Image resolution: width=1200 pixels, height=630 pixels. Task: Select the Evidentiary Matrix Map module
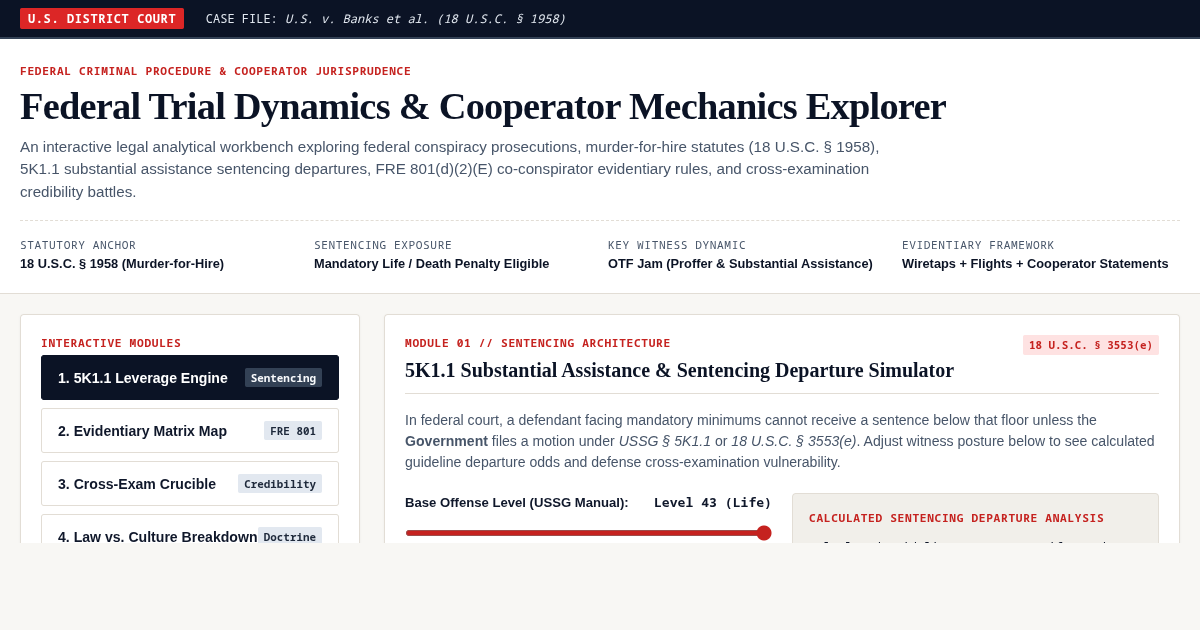click(190, 430)
